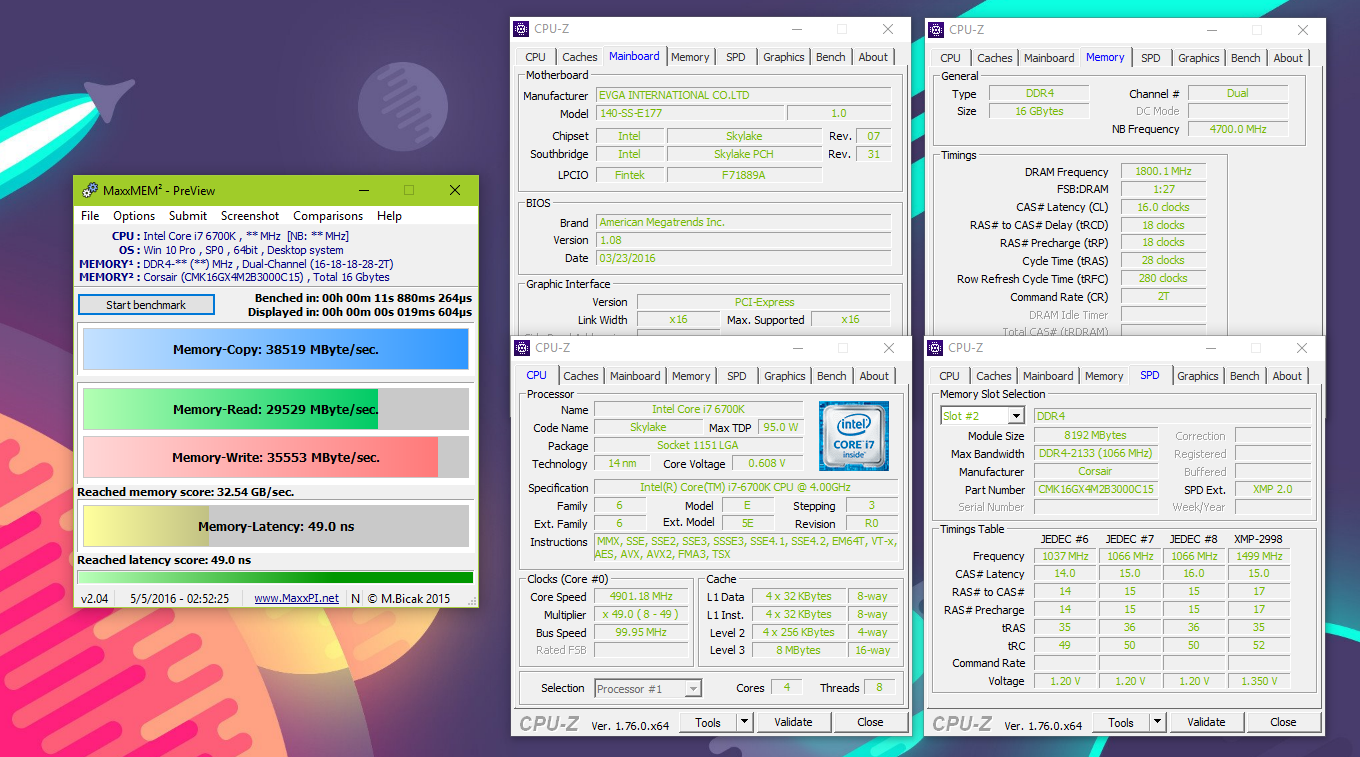Screen dimensions: 1360x757
Task: Click the Start benchmark button
Action: point(146,305)
